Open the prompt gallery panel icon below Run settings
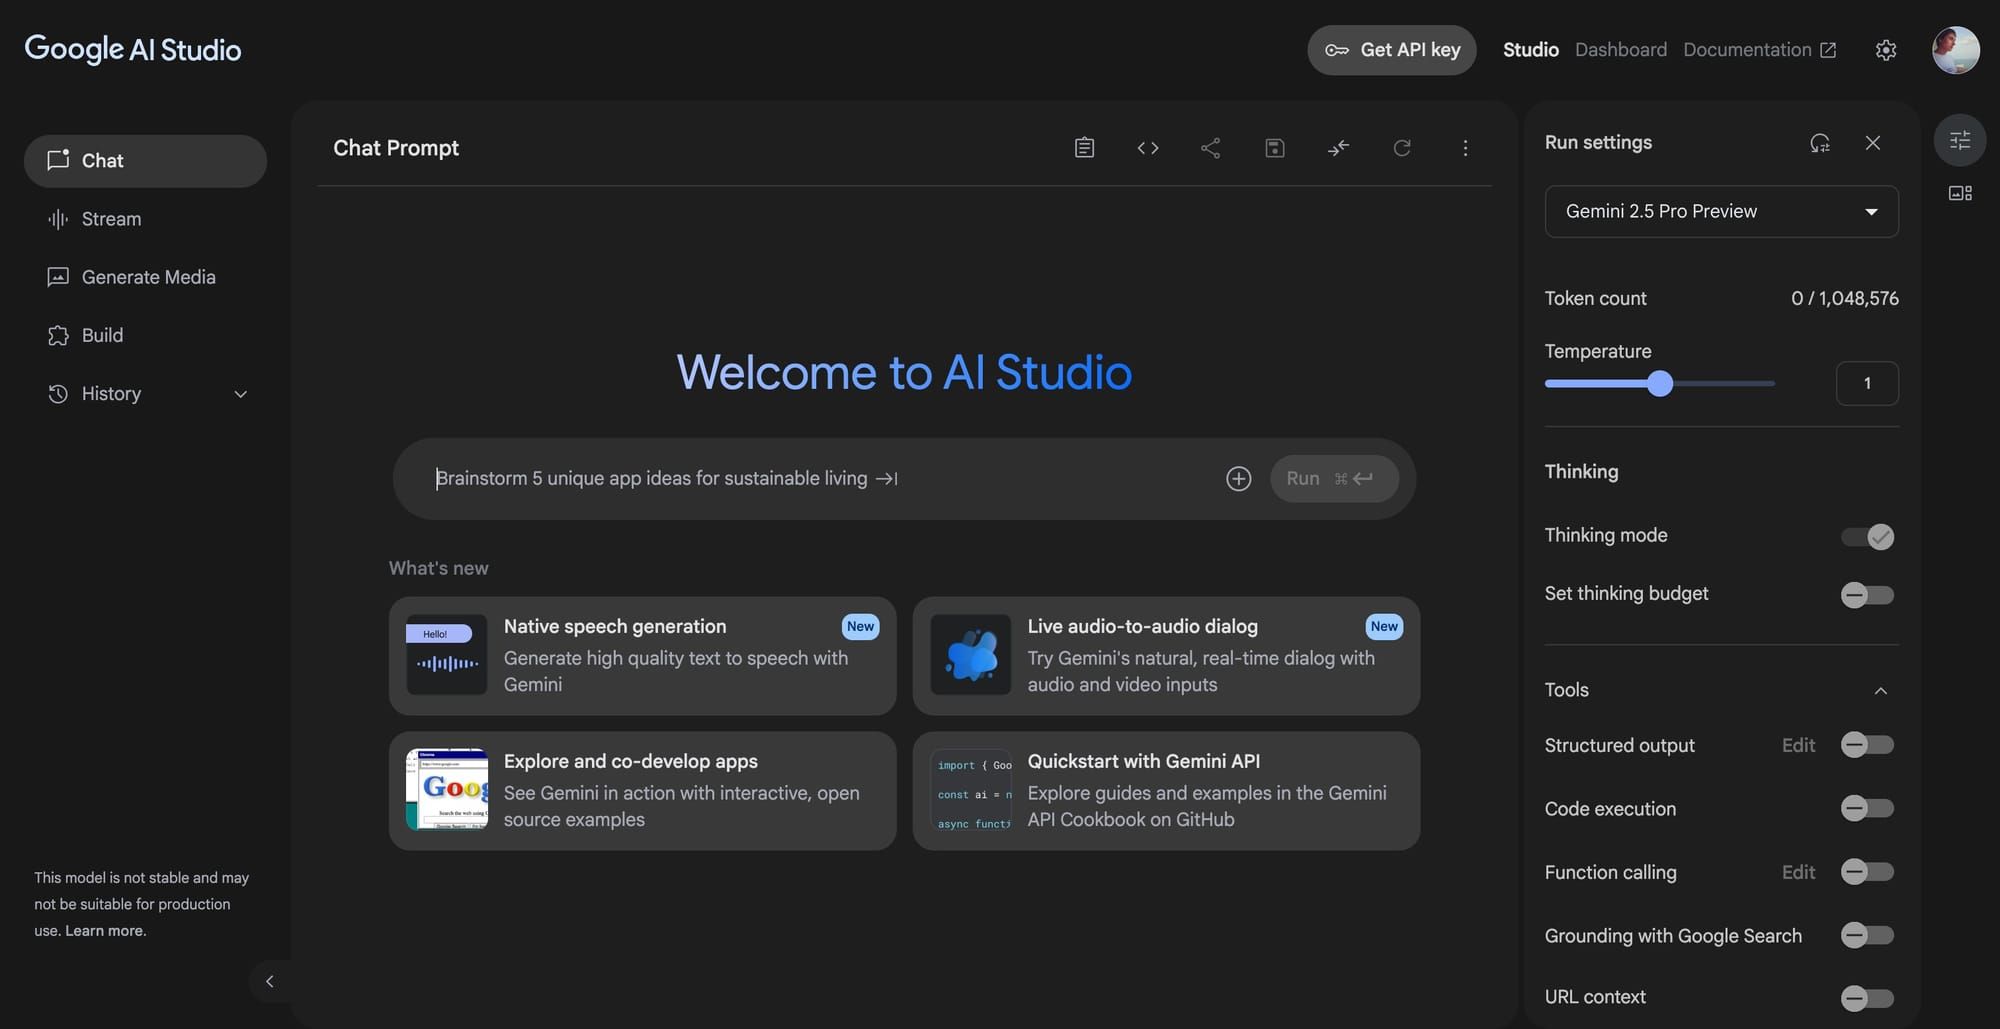This screenshot has width=2000, height=1029. pos(1959,192)
